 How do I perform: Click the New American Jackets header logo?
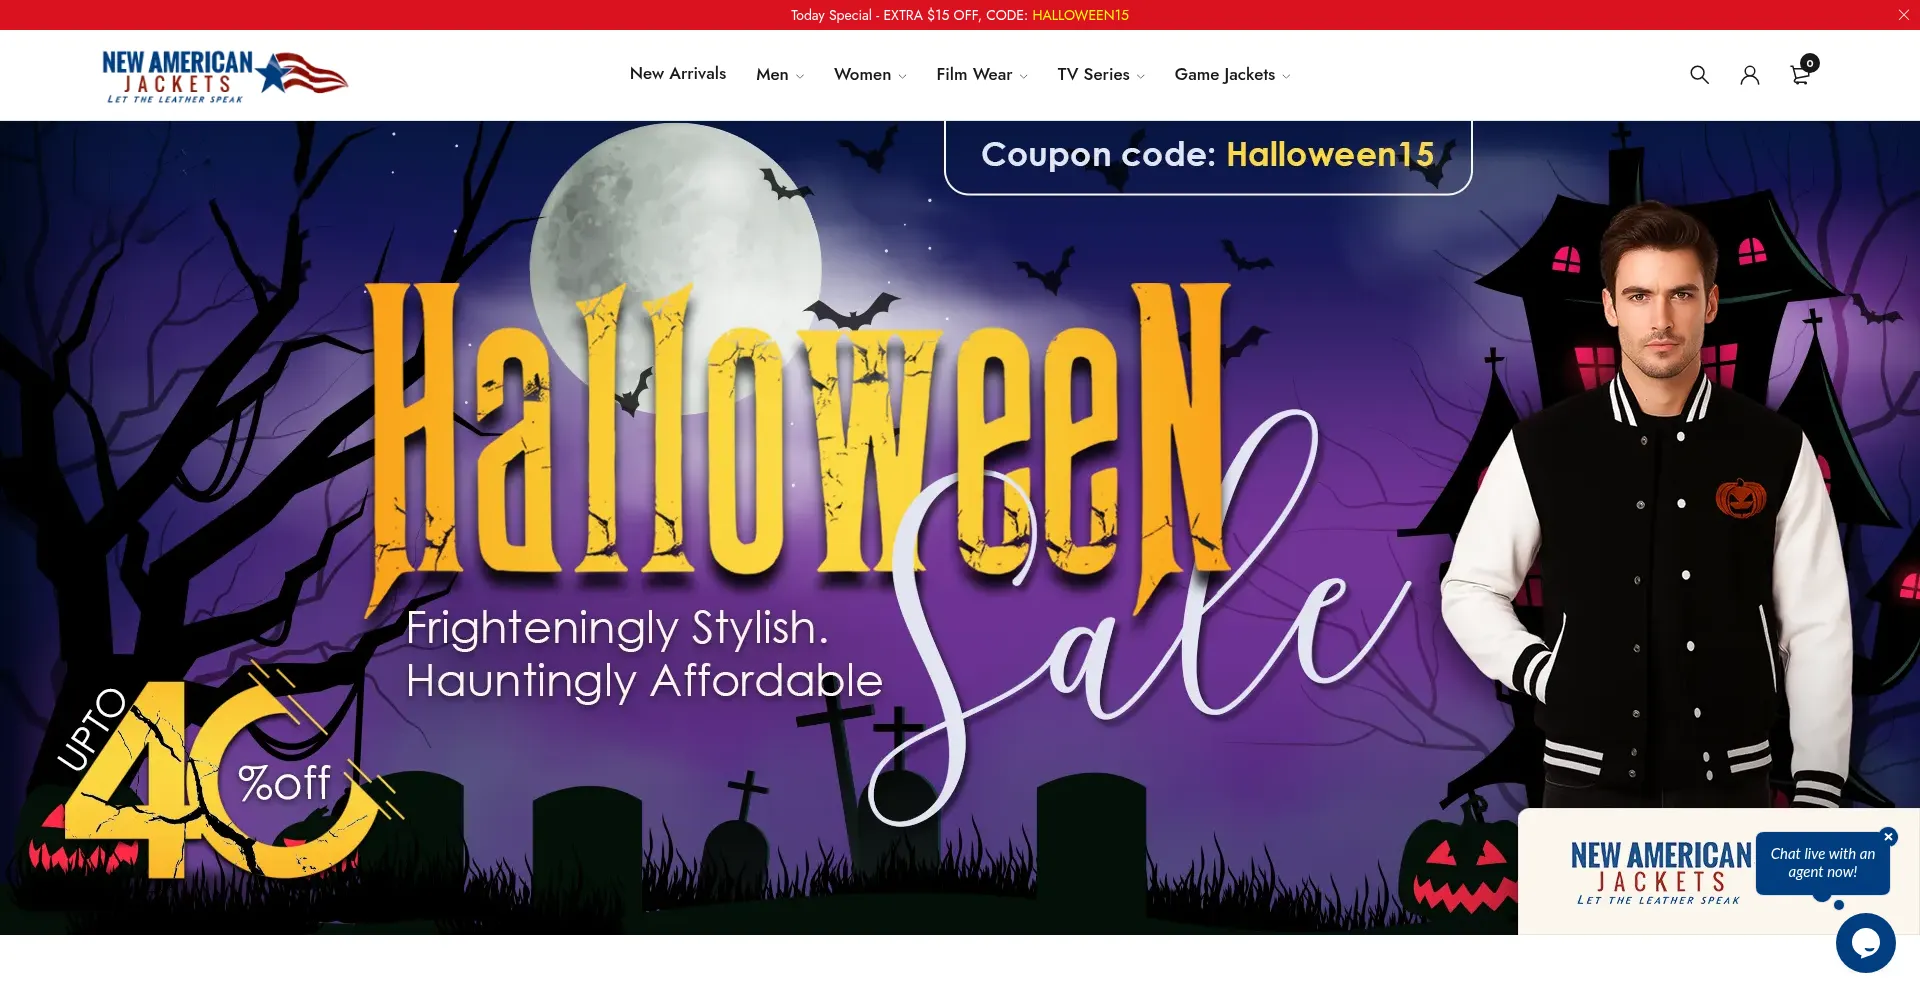point(225,76)
